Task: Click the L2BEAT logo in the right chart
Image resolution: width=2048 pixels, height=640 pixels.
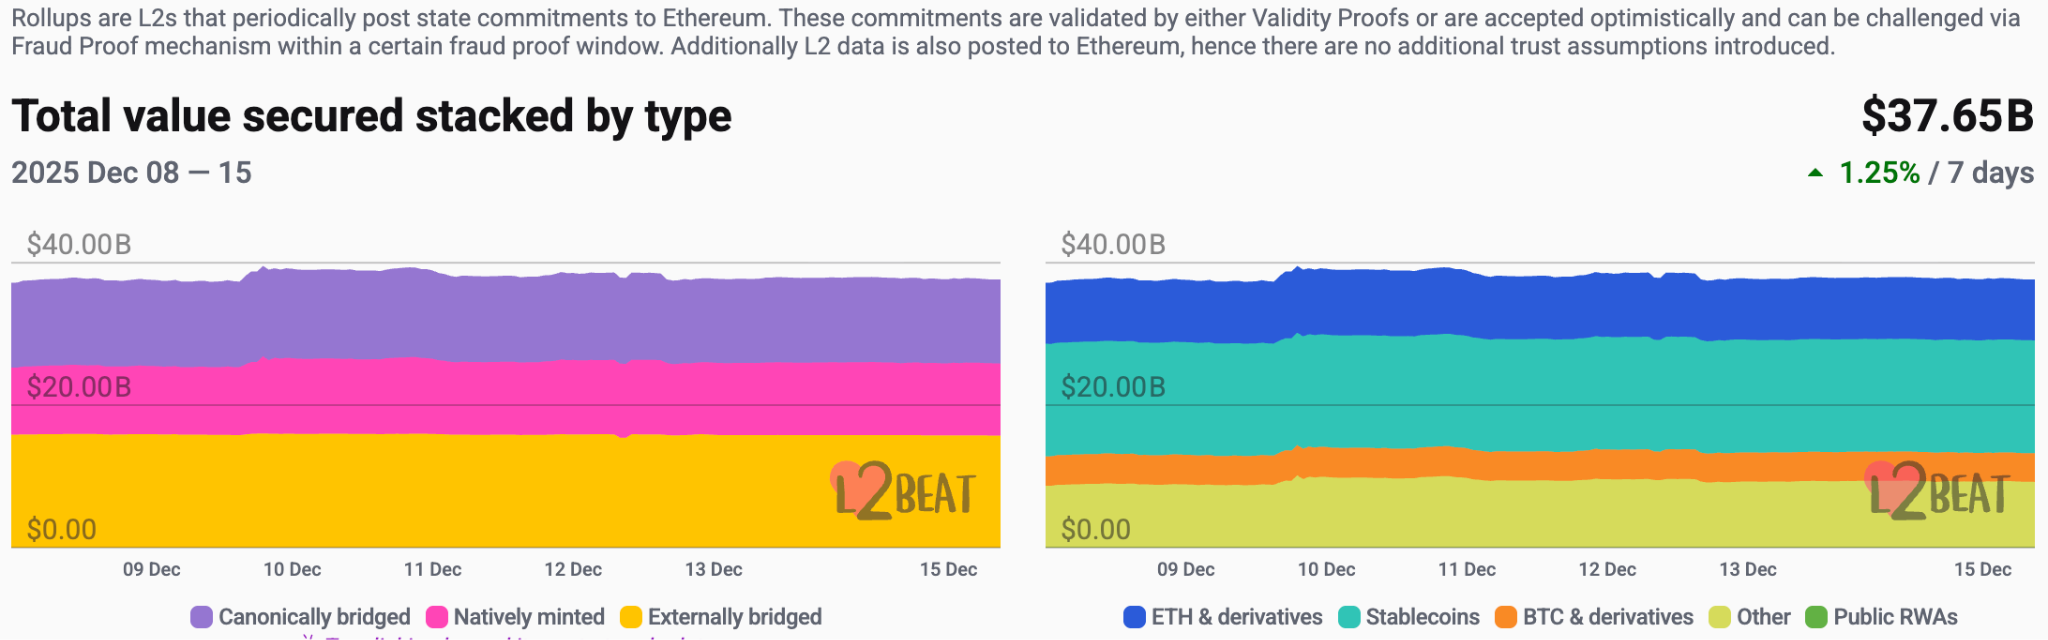Action: [x=1938, y=491]
